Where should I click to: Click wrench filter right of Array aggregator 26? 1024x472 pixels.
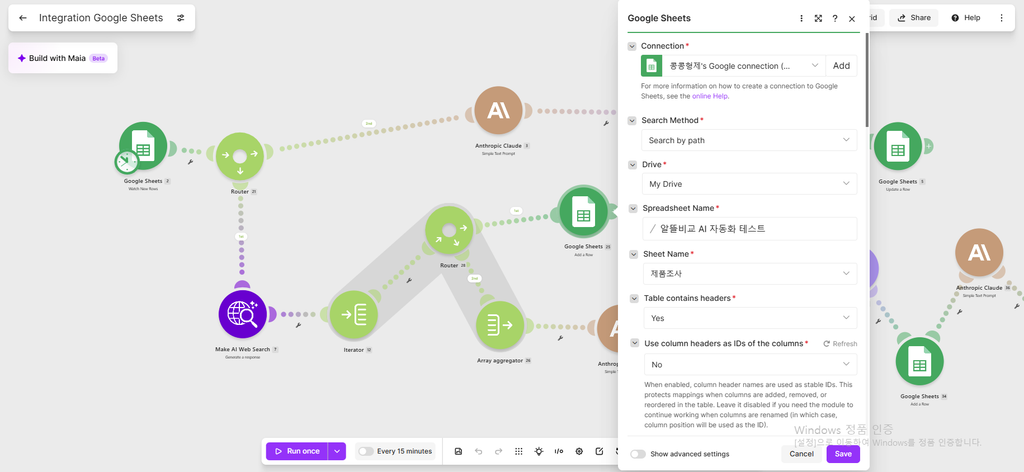coord(560,338)
